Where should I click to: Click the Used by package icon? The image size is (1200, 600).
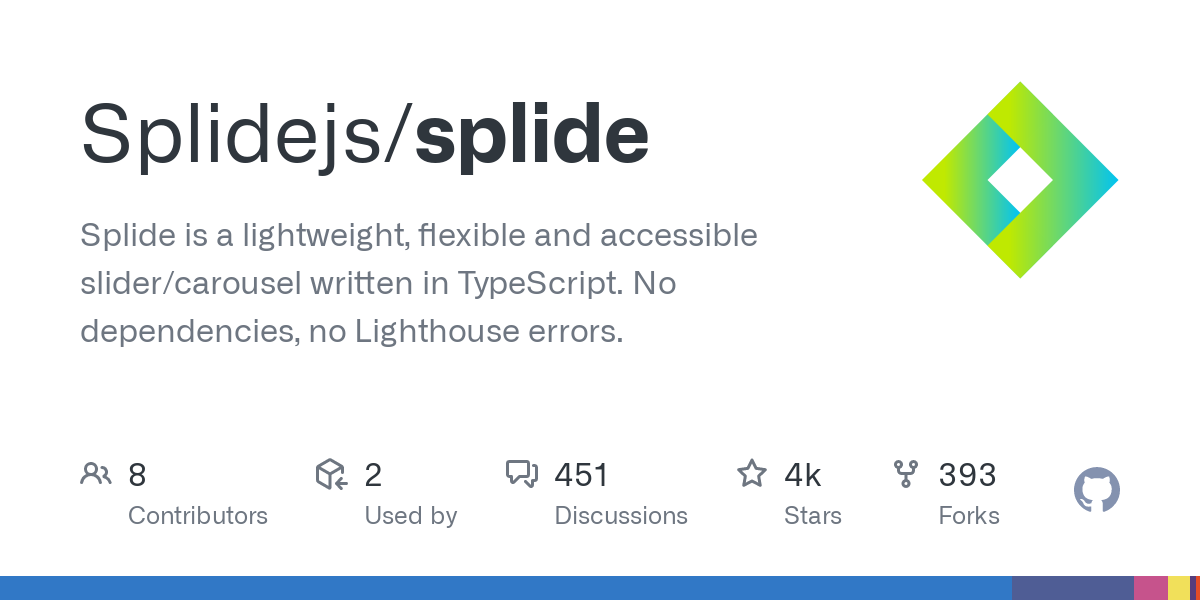tap(331, 474)
